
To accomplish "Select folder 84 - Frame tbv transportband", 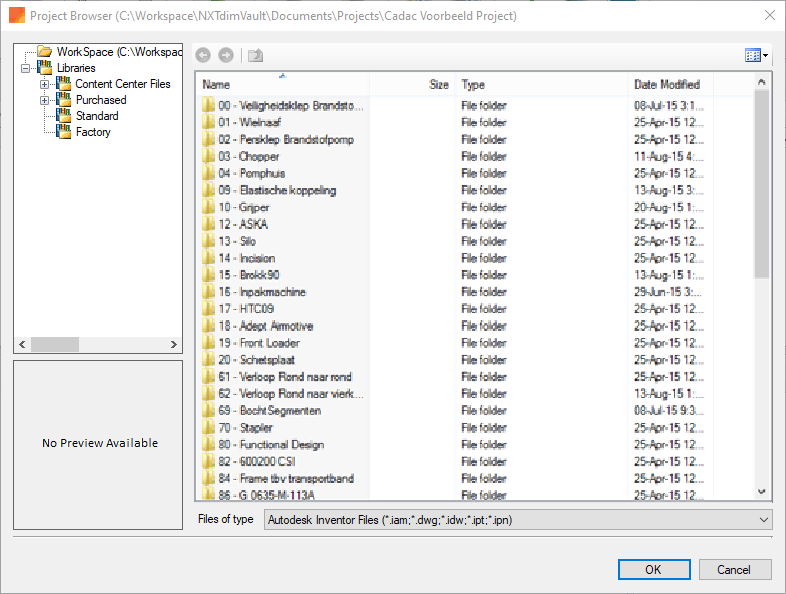I will [x=278, y=479].
